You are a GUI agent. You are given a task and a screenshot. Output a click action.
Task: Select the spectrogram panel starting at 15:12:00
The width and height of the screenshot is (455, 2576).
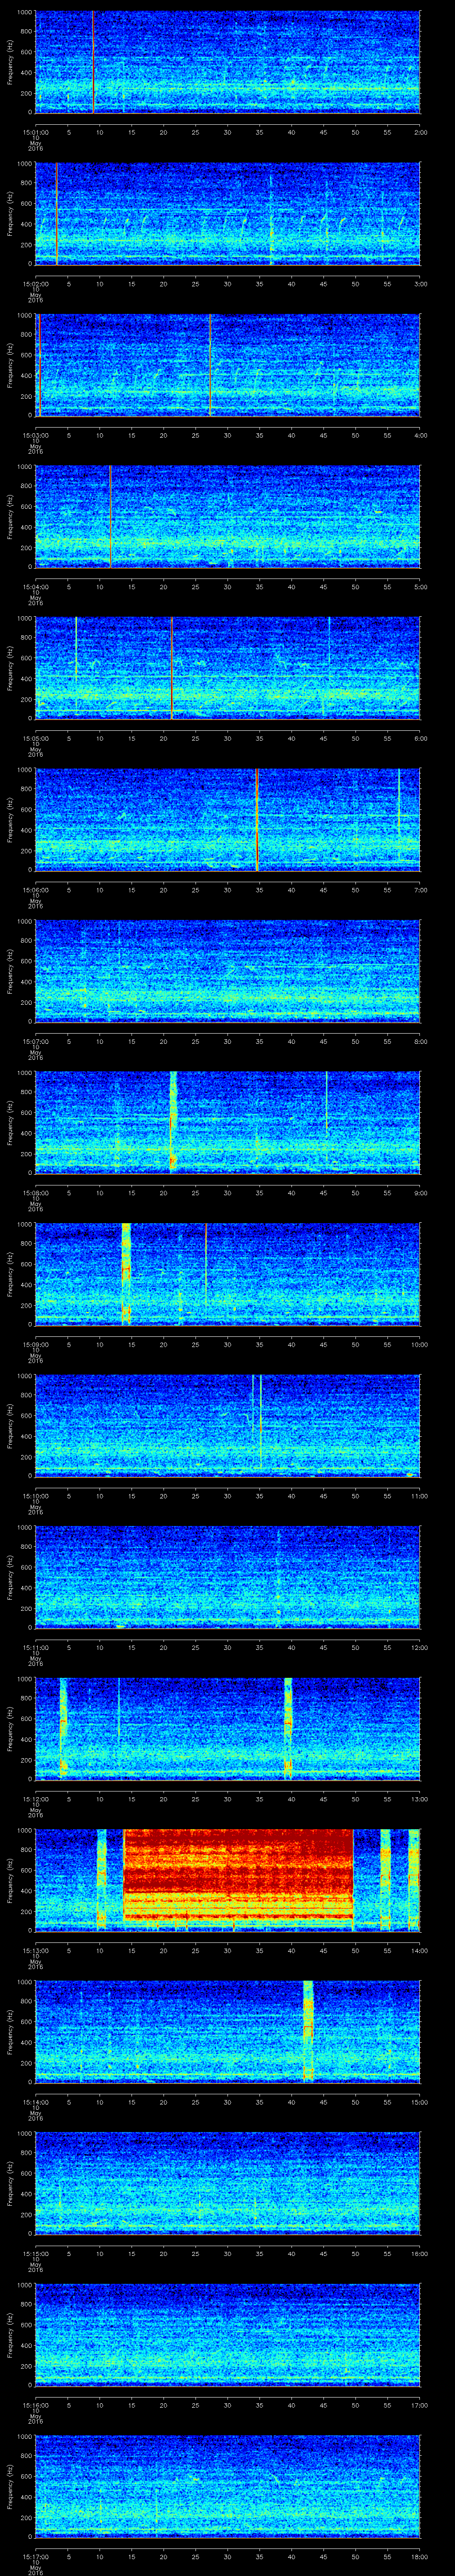click(x=228, y=1728)
